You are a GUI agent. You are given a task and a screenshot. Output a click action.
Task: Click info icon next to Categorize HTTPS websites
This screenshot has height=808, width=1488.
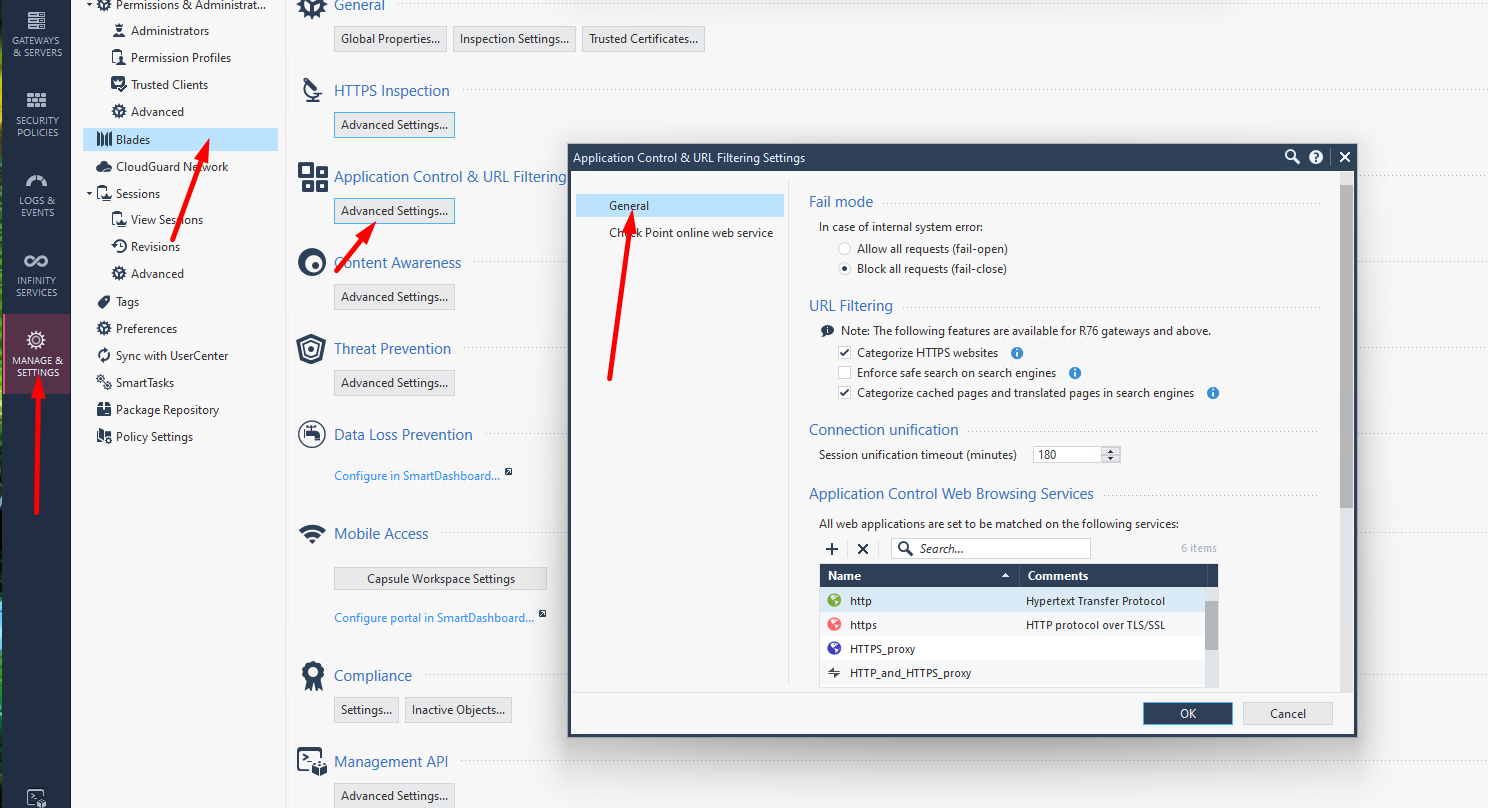pyautogui.click(x=1017, y=353)
